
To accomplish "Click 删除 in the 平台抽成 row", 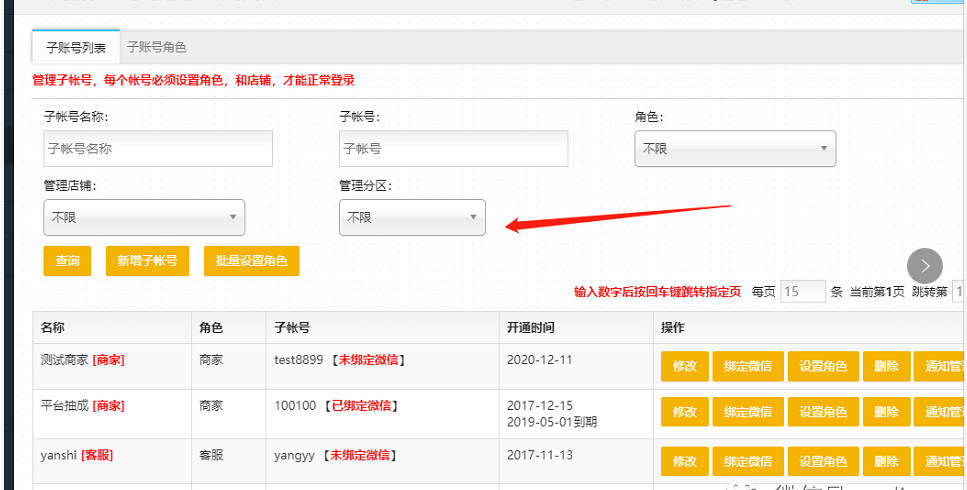I will point(886,411).
